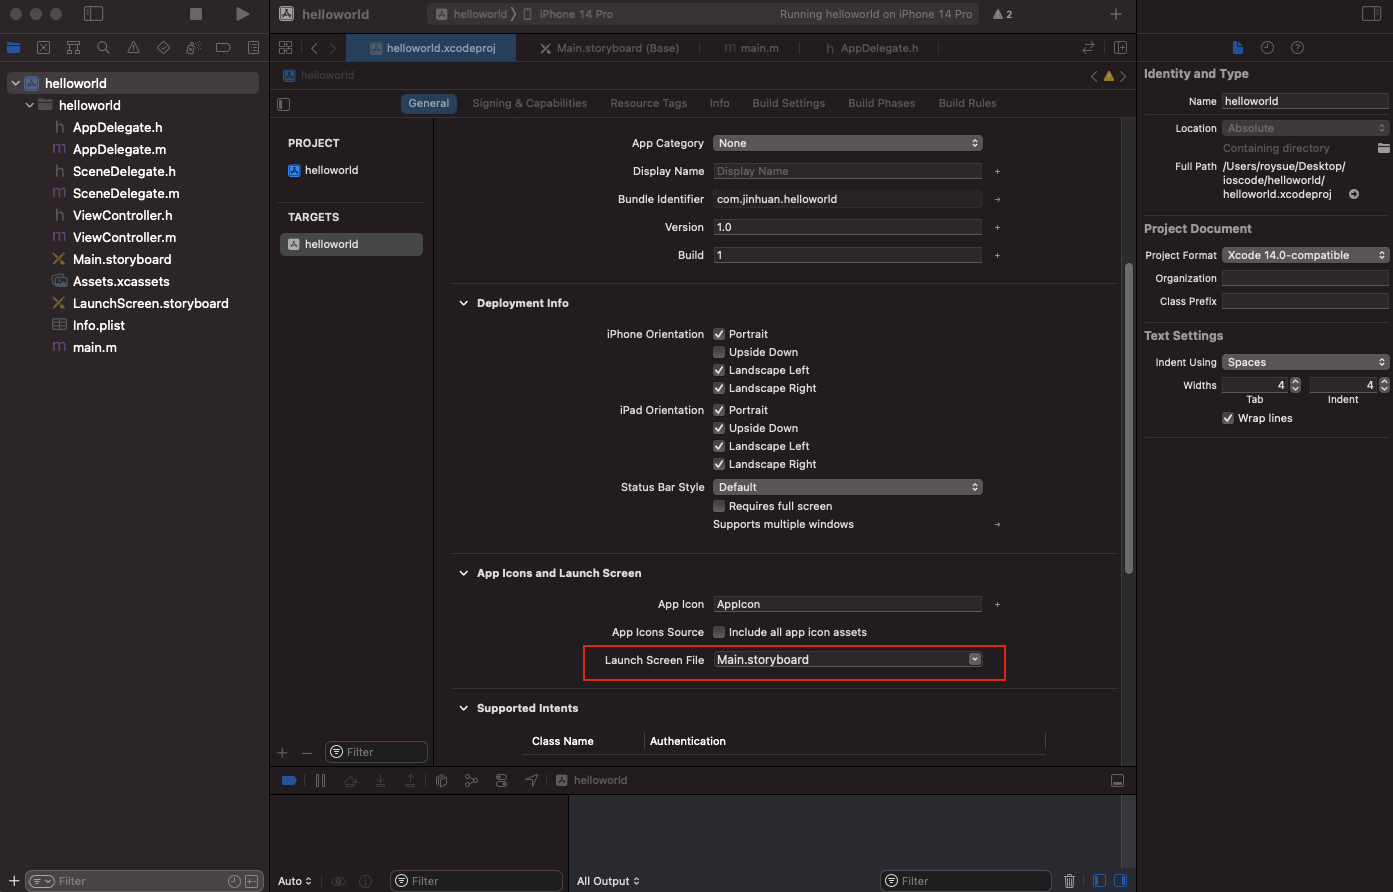This screenshot has width=1393, height=892.
Task: Clear console with the trash icon
Action: [x=1069, y=881]
